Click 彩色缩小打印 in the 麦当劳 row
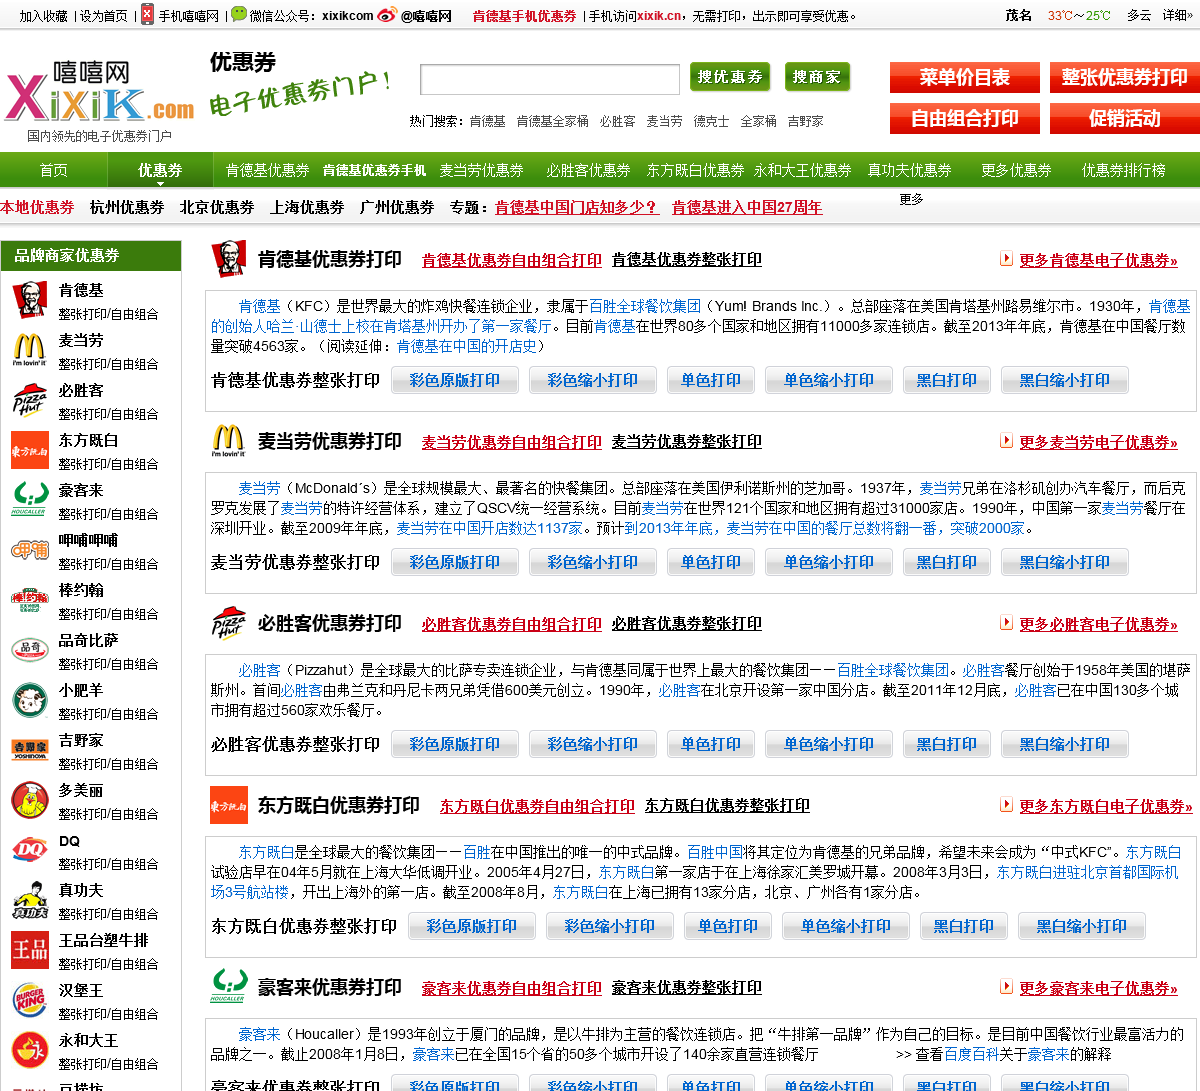Screen dimensions: 1200x1091 (592, 562)
